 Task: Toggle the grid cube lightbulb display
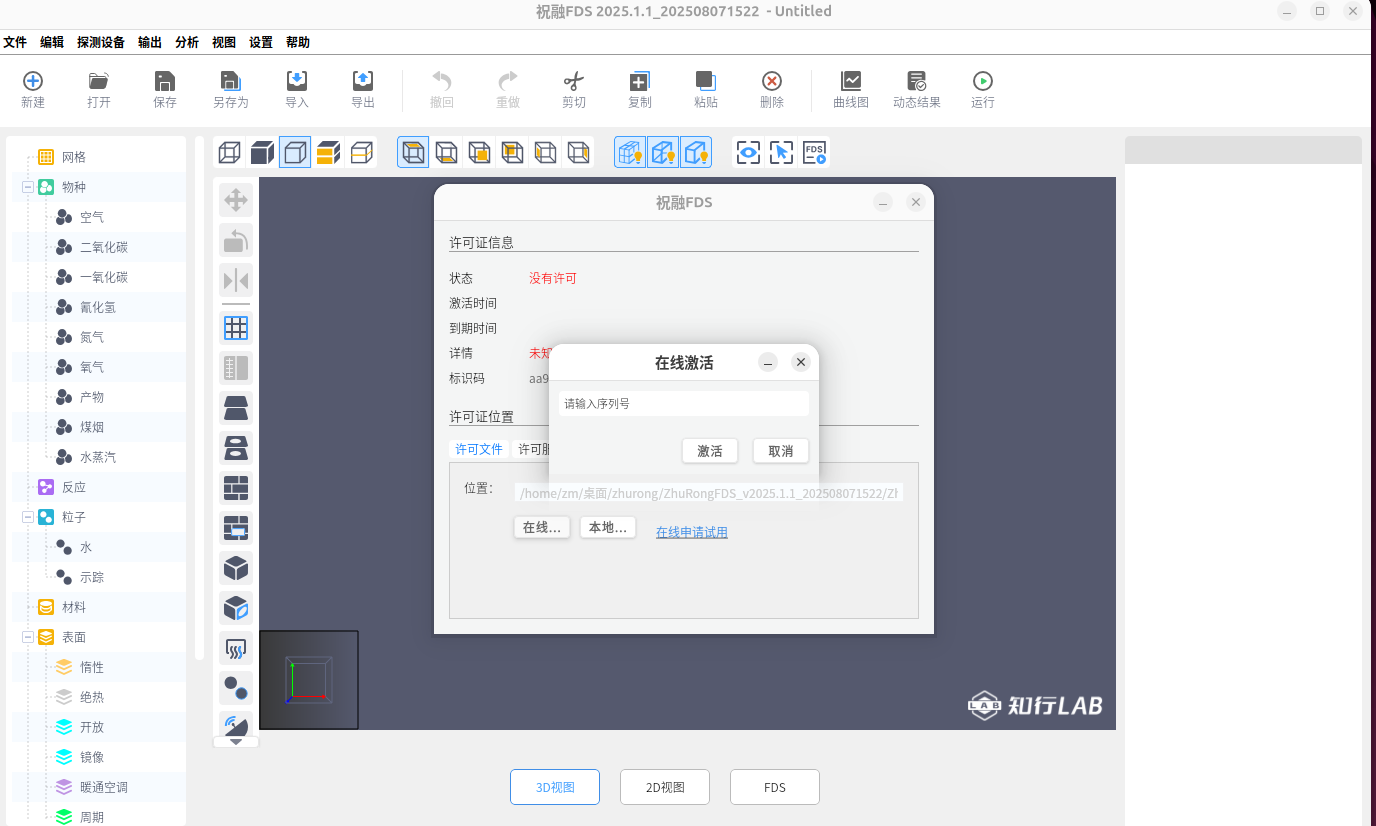click(630, 152)
